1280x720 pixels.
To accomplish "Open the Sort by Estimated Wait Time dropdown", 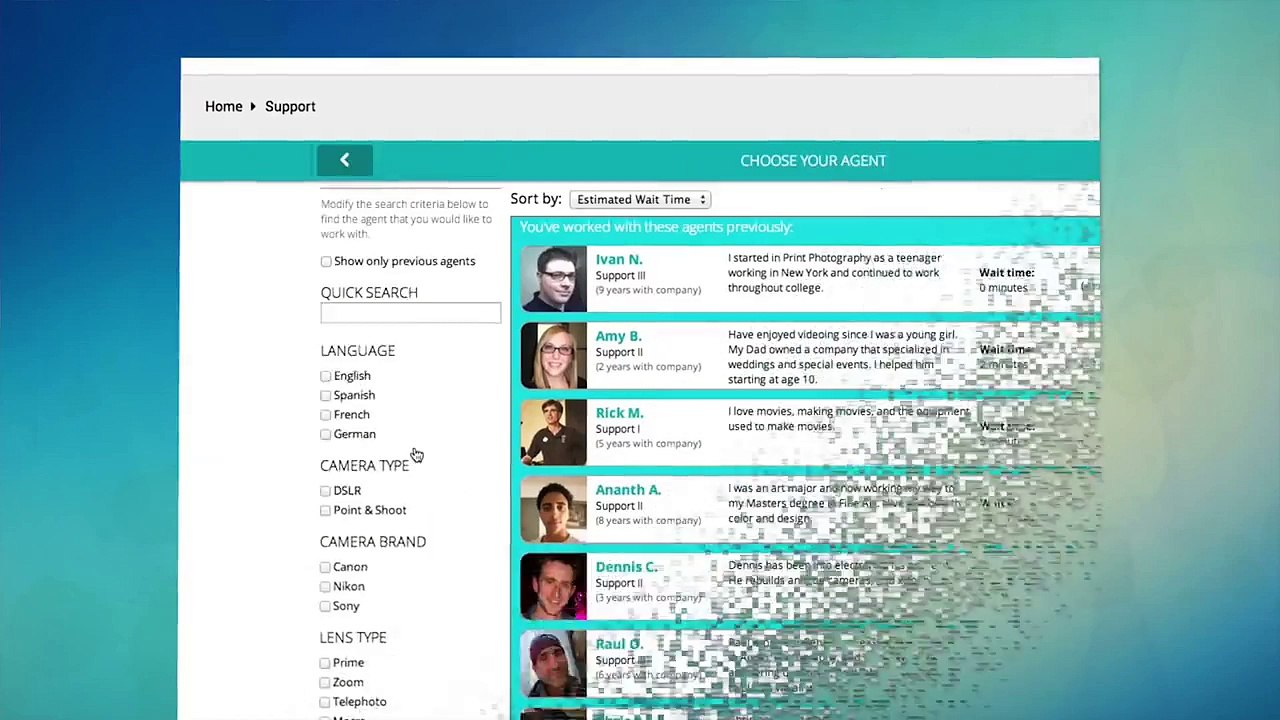I will point(640,200).
